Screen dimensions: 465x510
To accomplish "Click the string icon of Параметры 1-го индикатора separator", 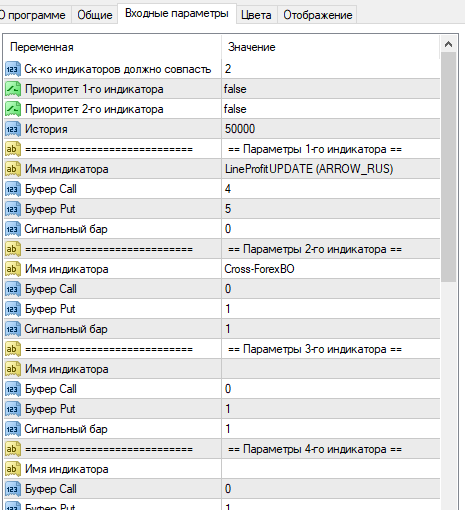I will [13, 149].
